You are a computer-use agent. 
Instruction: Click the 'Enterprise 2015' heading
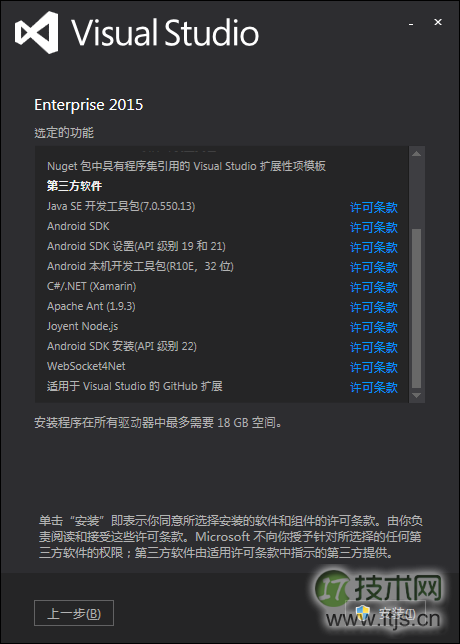tap(89, 105)
